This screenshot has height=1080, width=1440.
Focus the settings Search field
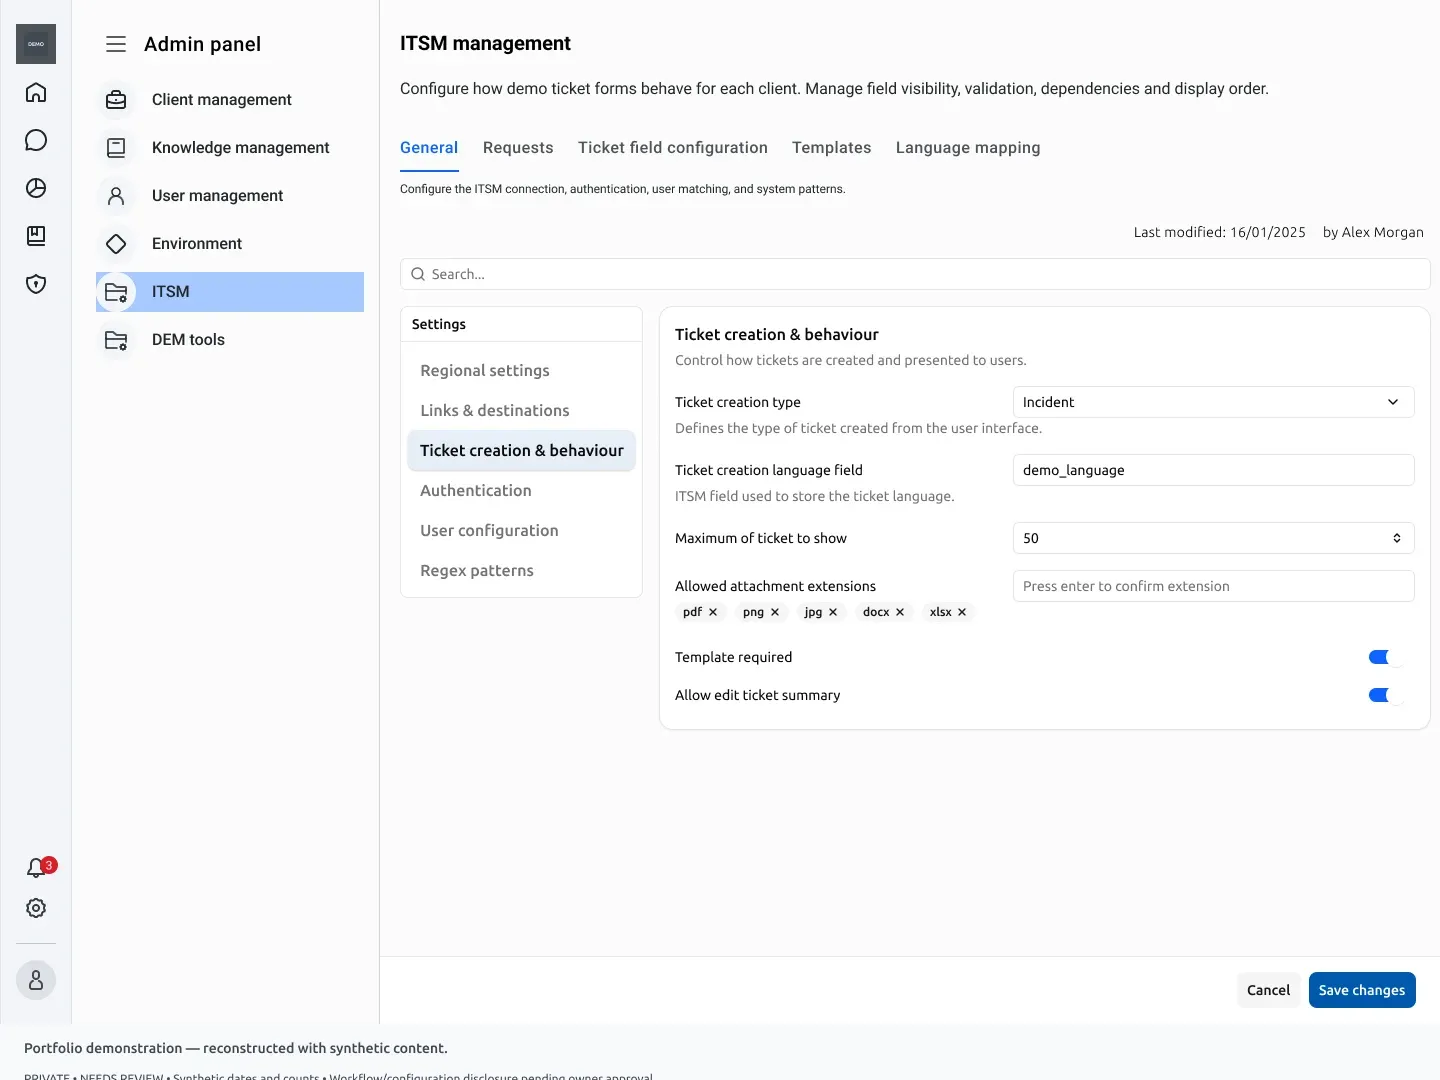[915, 274]
